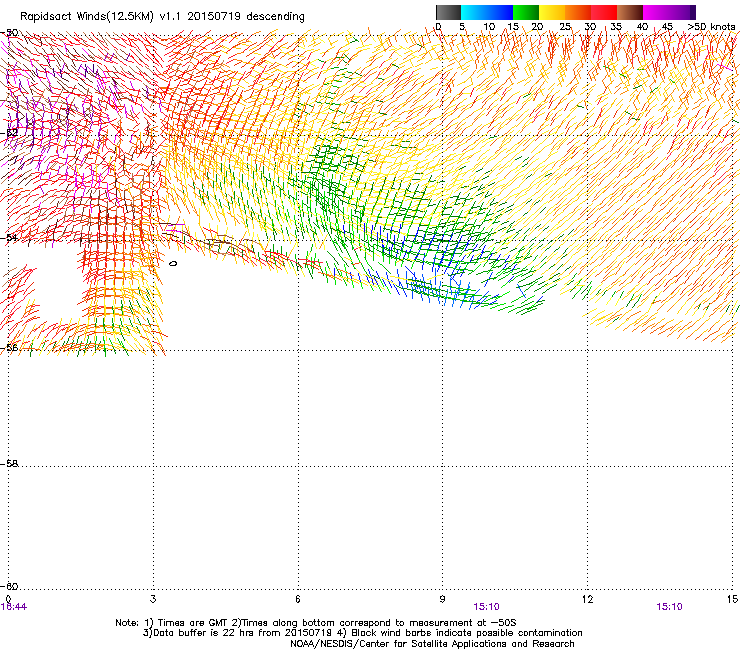Pick the orange 25–30 knots legend segment

[x=578, y=12]
